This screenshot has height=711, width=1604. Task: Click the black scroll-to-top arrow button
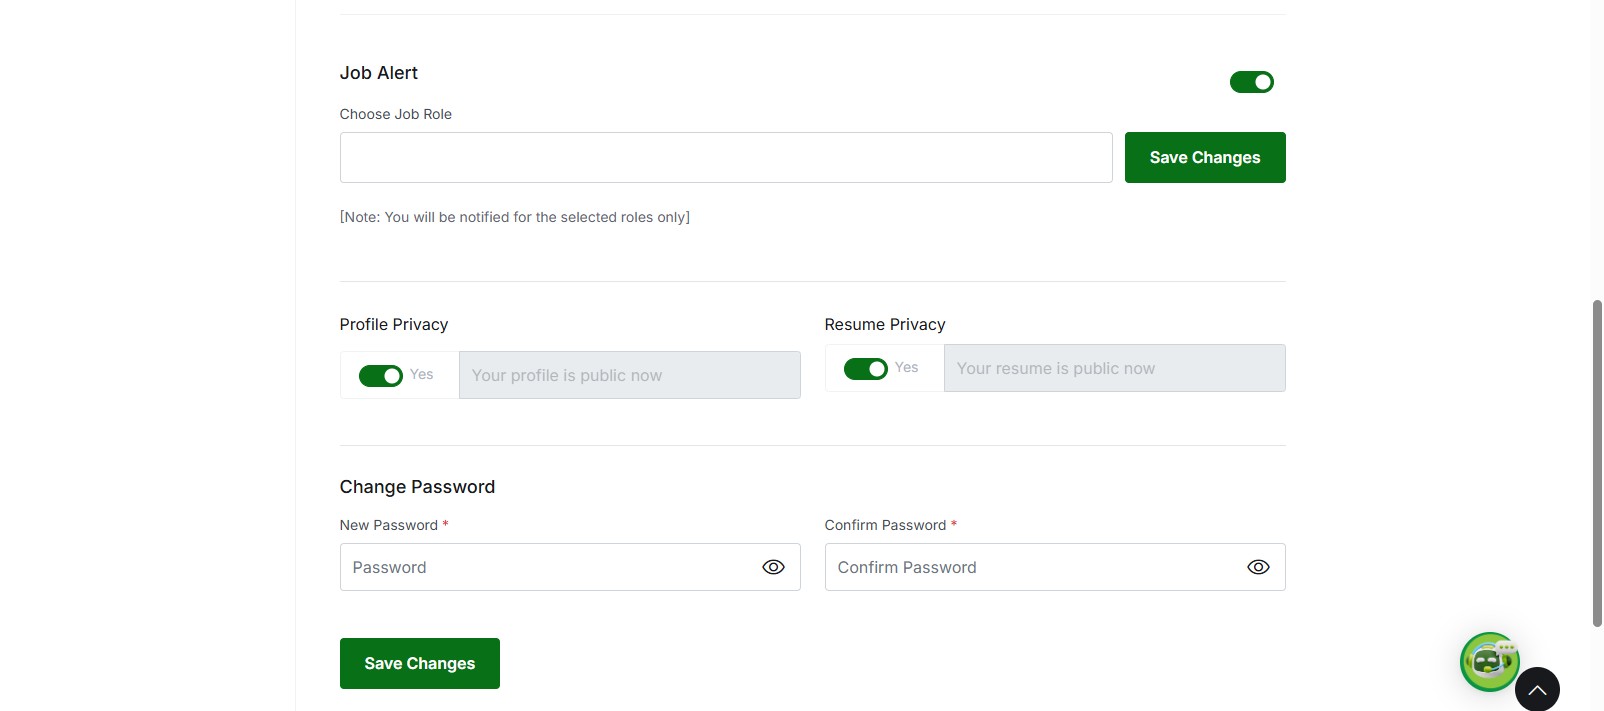[x=1537, y=689]
